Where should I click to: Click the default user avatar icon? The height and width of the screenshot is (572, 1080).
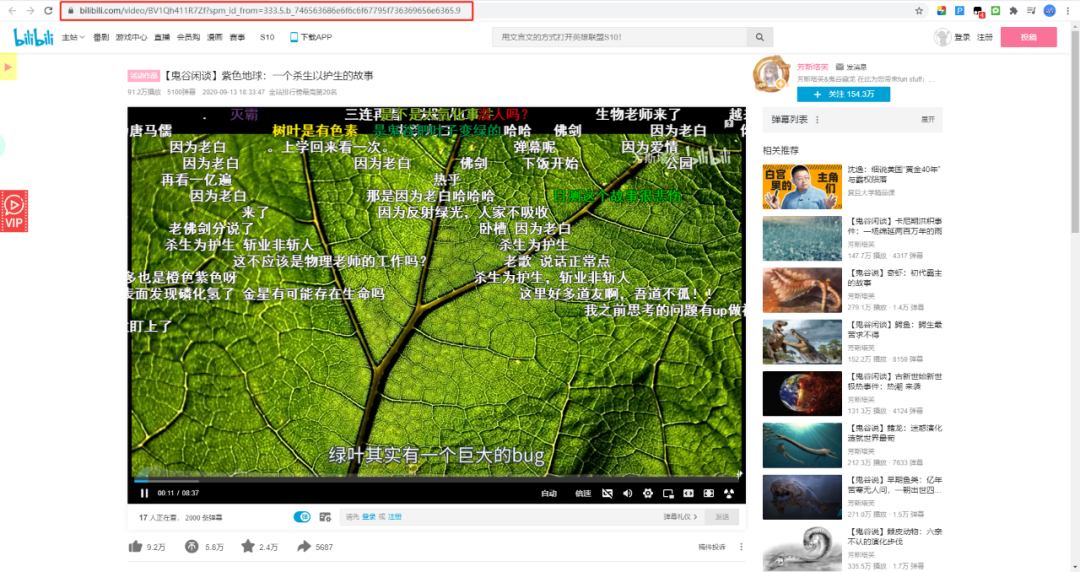[942, 37]
